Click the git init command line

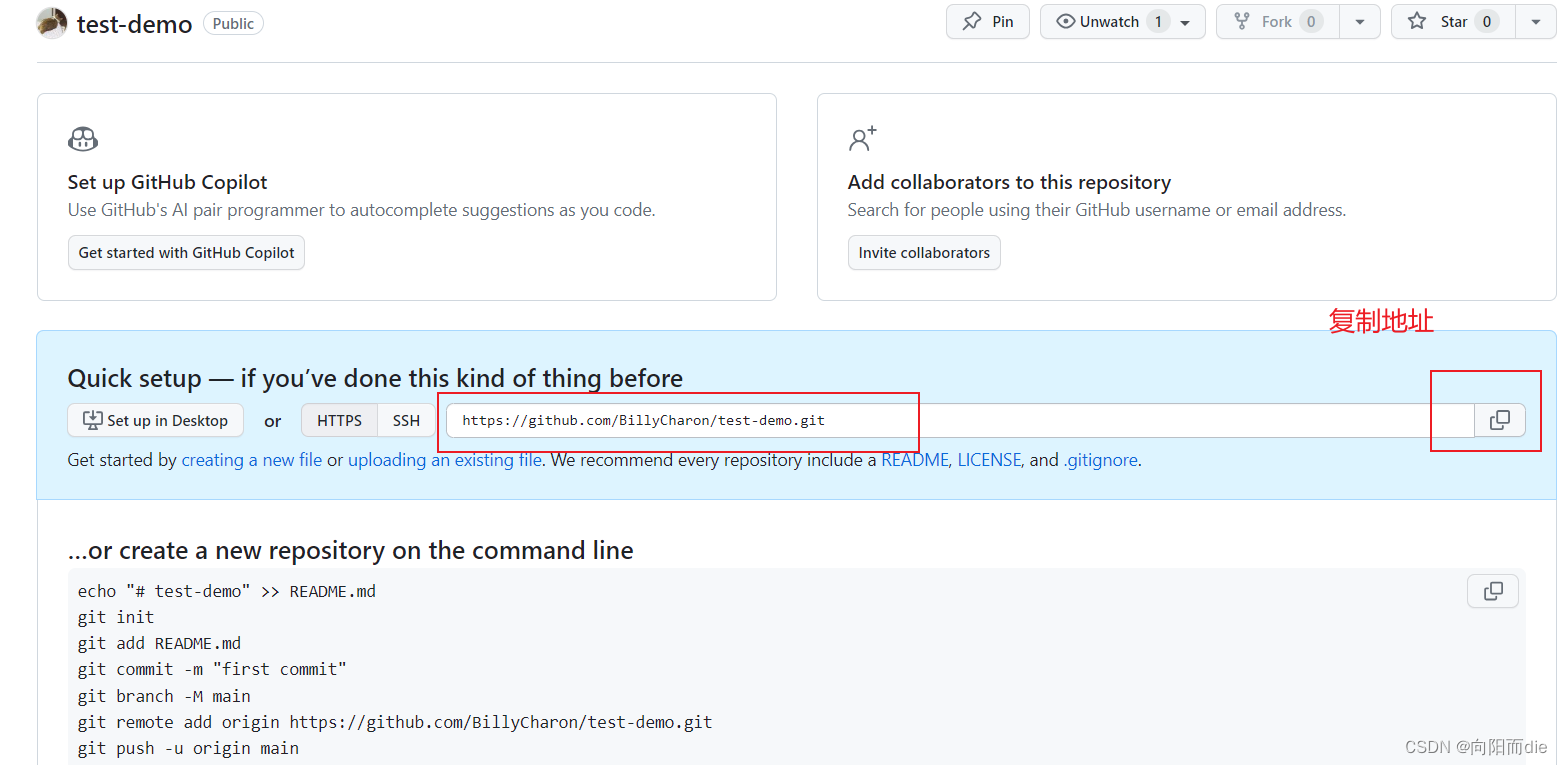(116, 617)
